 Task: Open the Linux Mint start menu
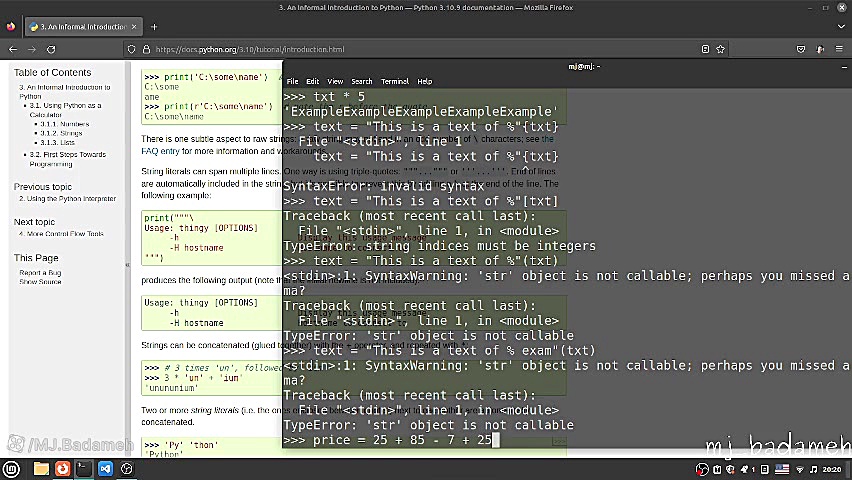click(x=12, y=468)
